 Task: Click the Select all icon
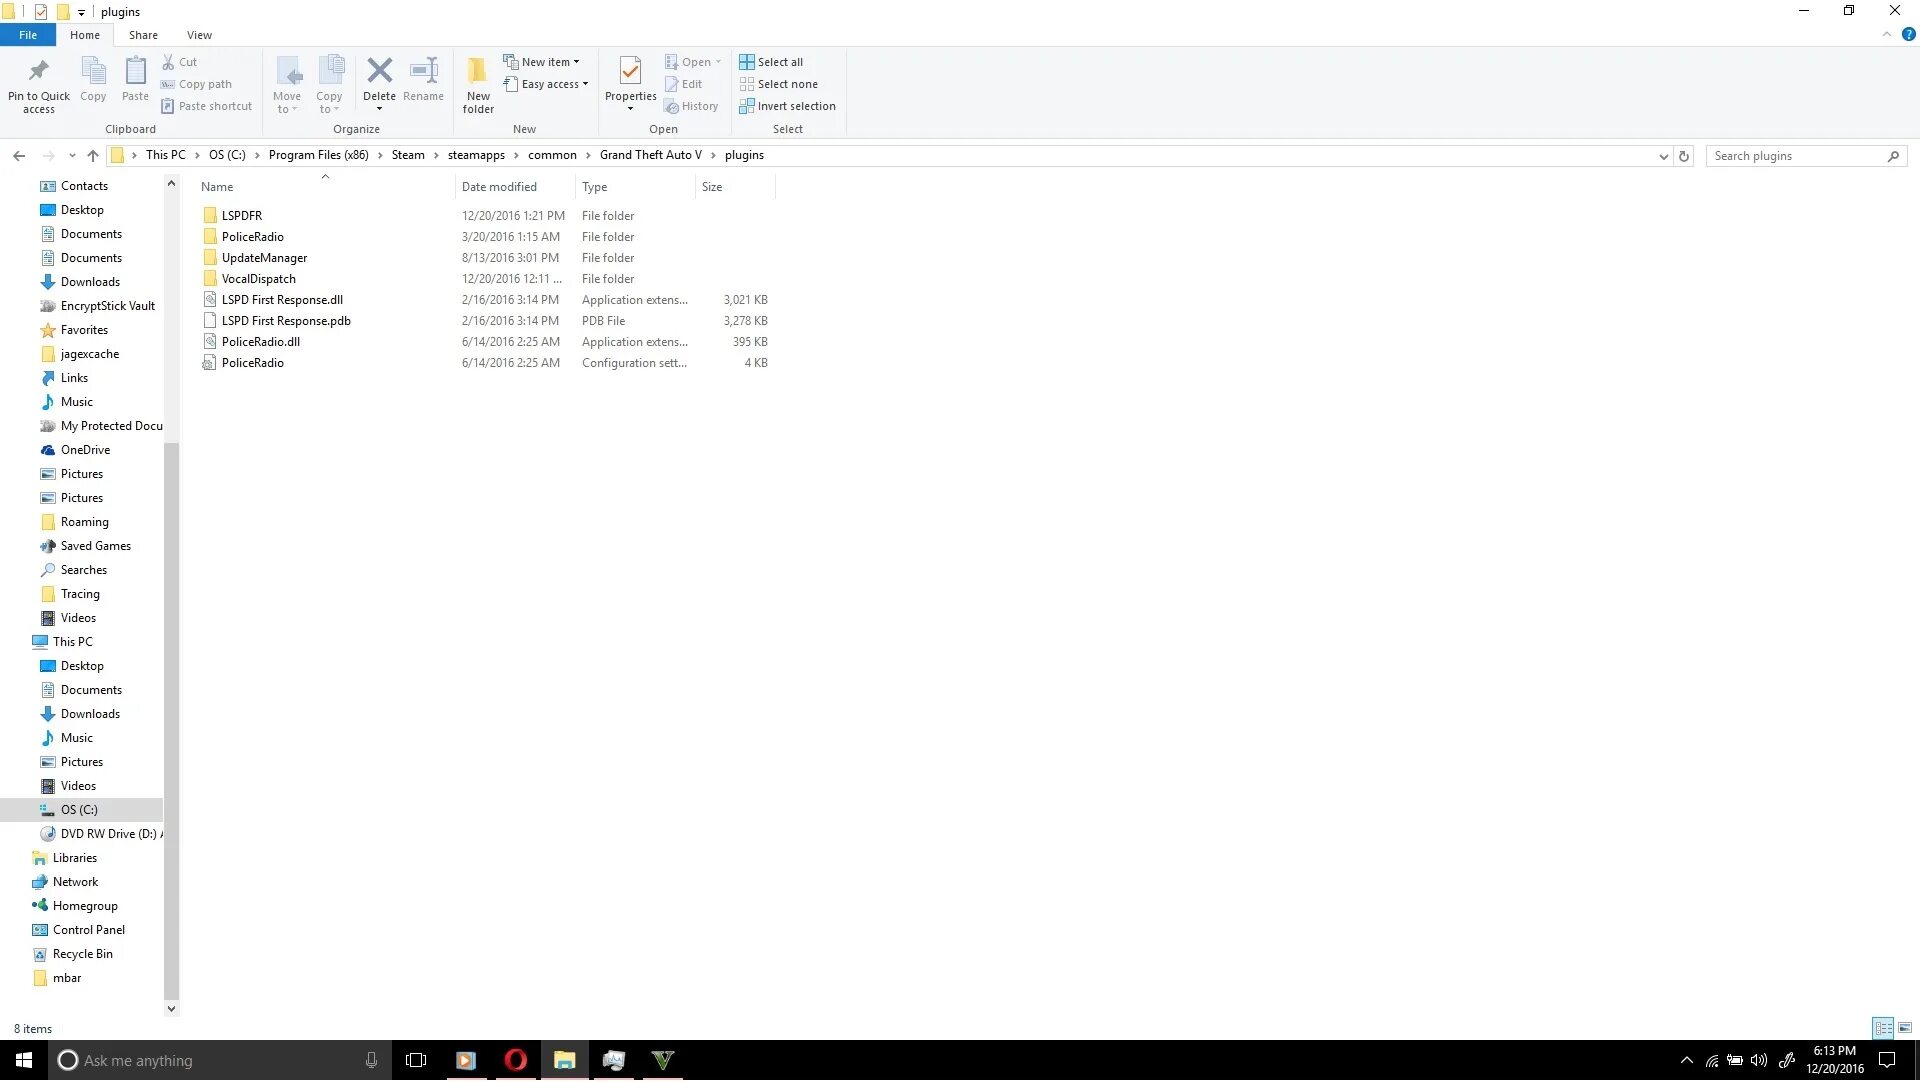pos(747,62)
